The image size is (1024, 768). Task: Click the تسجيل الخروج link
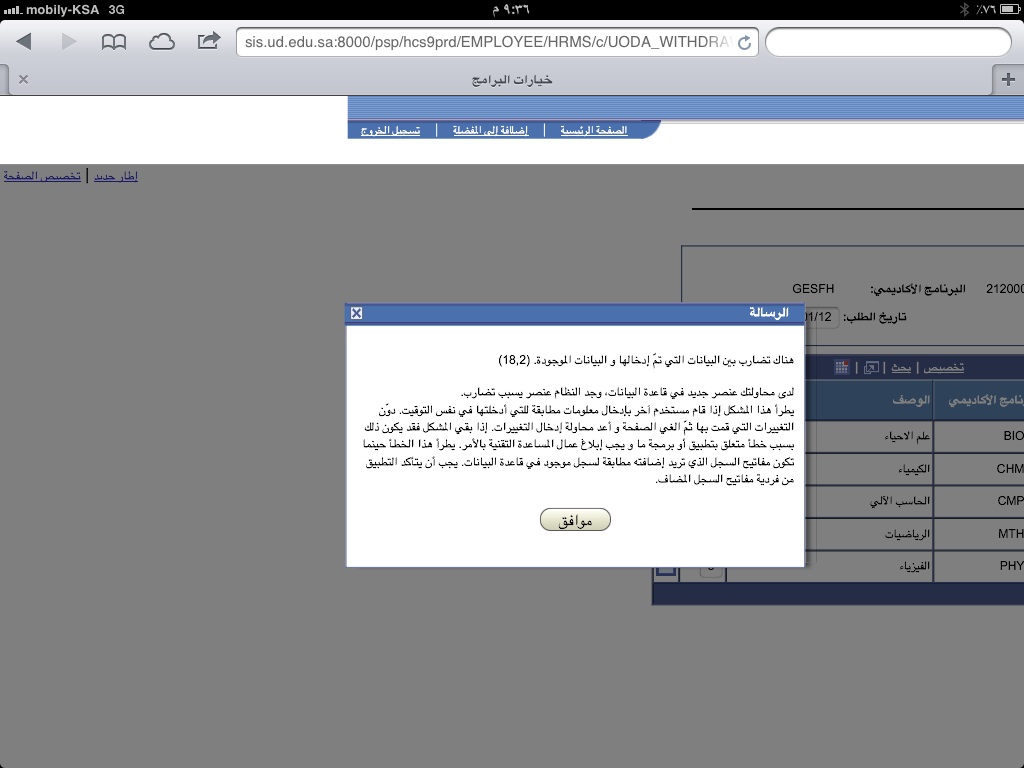pyautogui.click(x=391, y=131)
